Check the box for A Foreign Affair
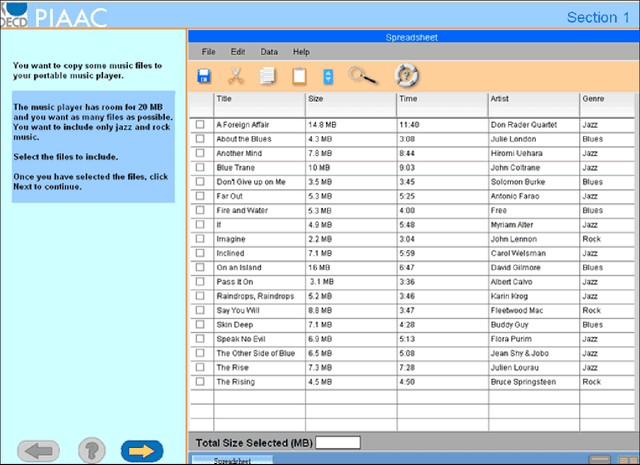 click(x=200, y=124)
